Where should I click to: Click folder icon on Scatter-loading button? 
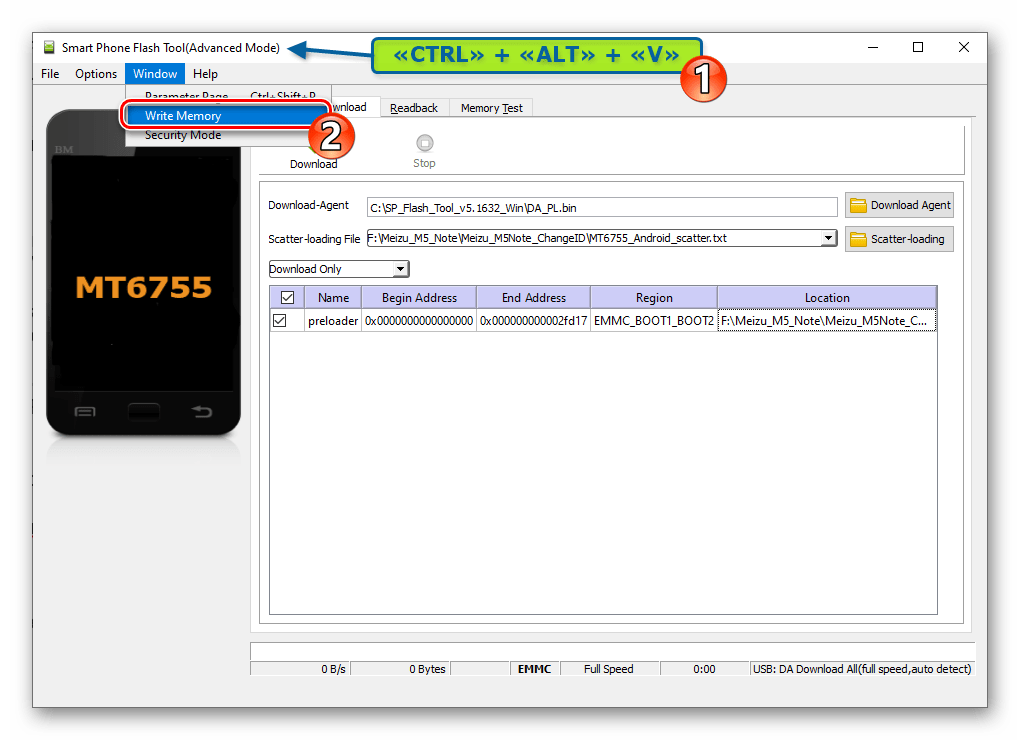coord(858,239)
